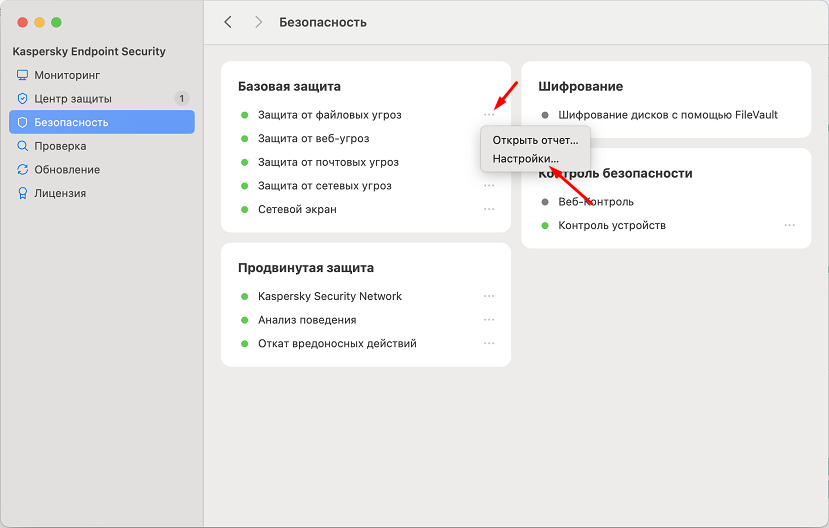The width and height of the screenshot is (829, 528).
Task: Open more options for Защита от файловых угроз
Action: coord(489,115)
